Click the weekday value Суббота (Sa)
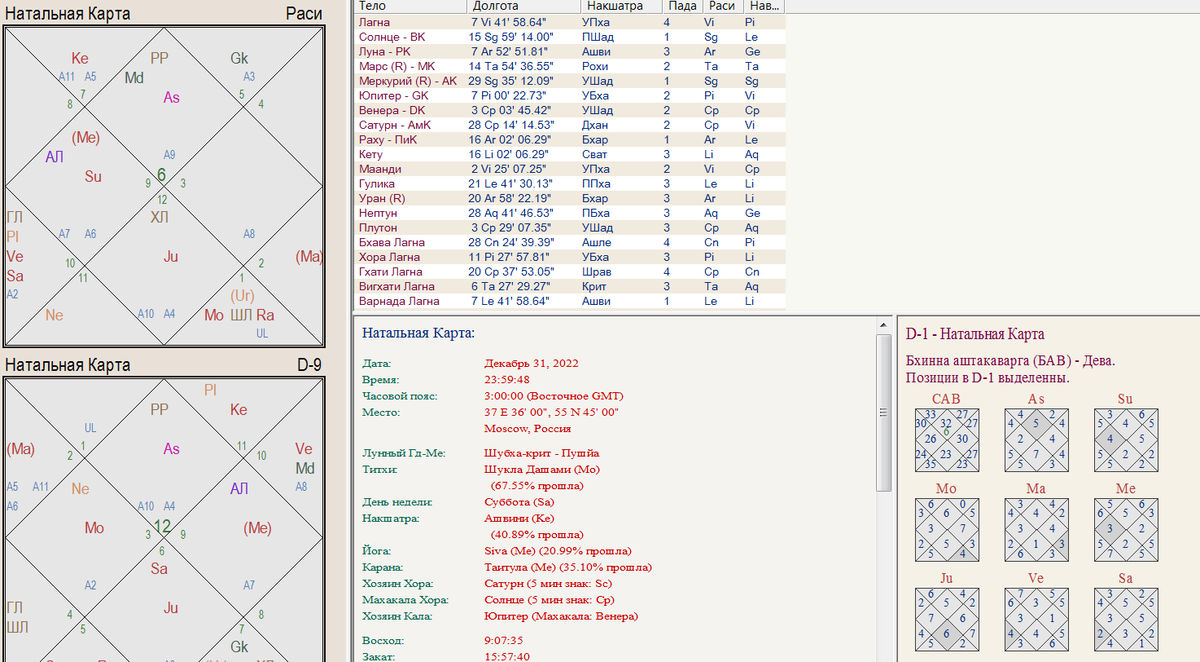Image resolution: width=1200 pixels, height=662 pixels. click(x=520, y=502)
